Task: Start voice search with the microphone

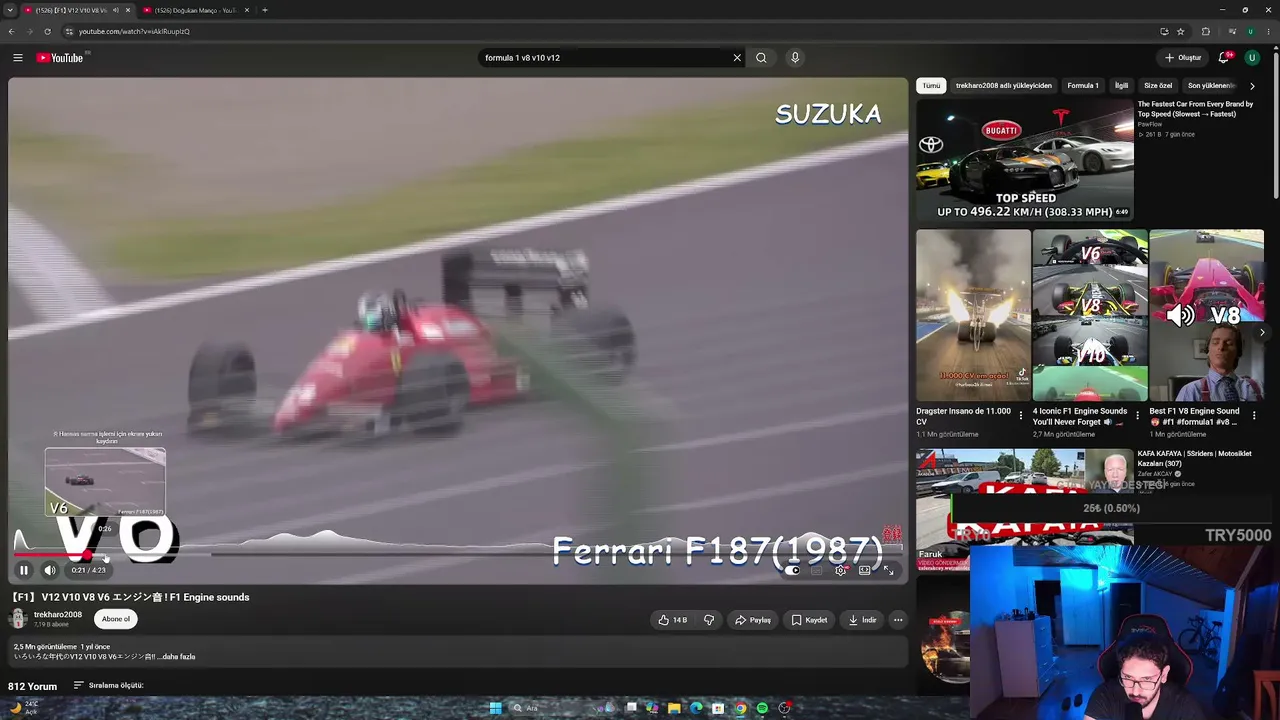Action: (x=795, y=58)
